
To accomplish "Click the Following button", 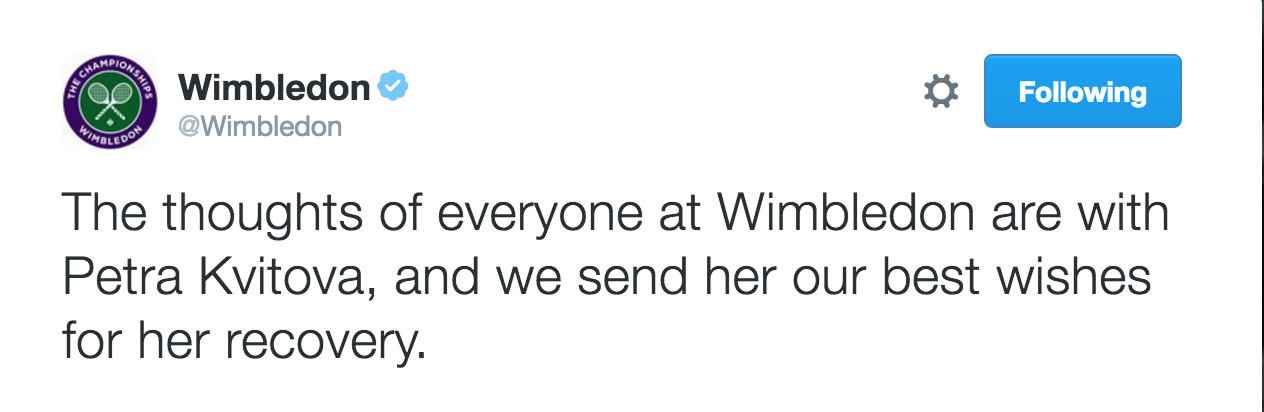I will (x=1082, y=92).
